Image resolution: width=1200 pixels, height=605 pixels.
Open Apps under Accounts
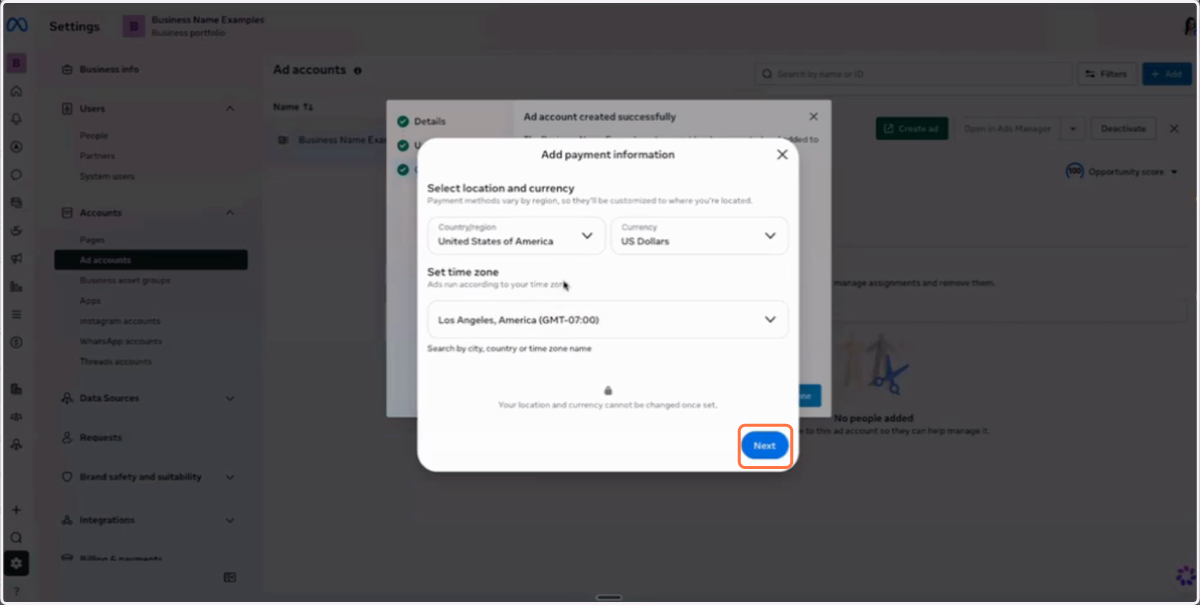[90, 301]
